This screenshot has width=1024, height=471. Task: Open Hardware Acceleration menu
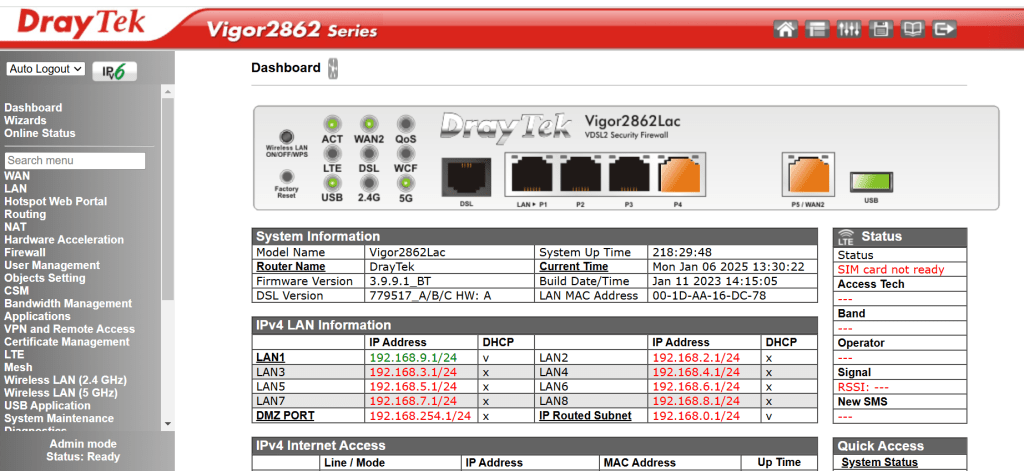[64, 240]
